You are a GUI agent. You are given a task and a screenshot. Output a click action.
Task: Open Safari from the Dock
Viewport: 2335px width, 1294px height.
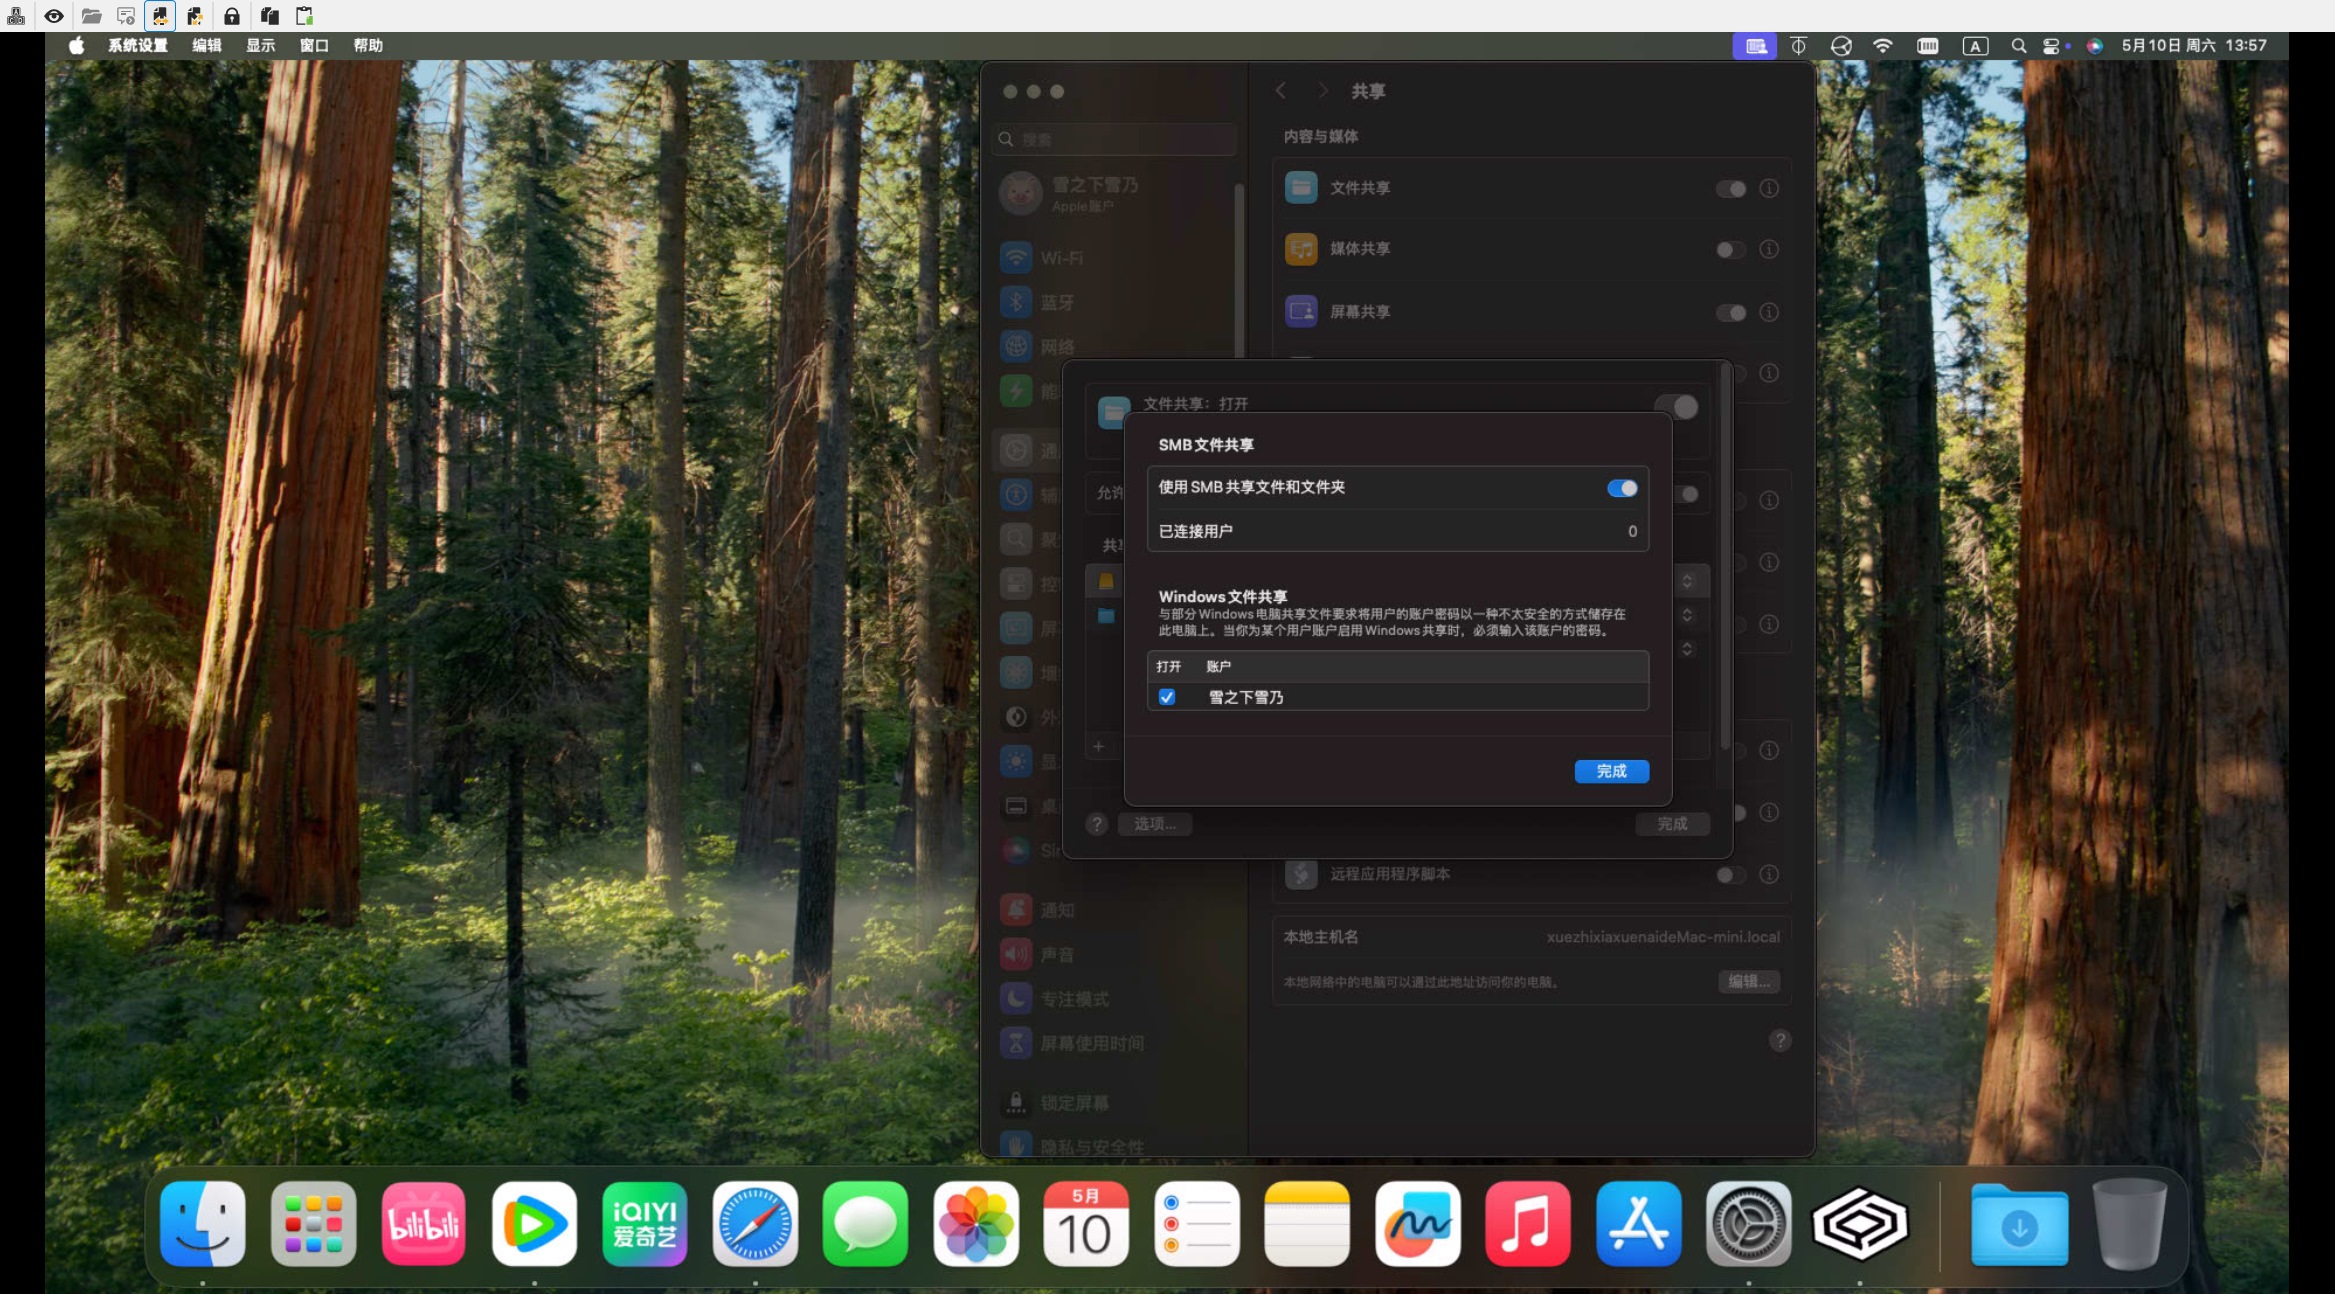click(755, 1224)
